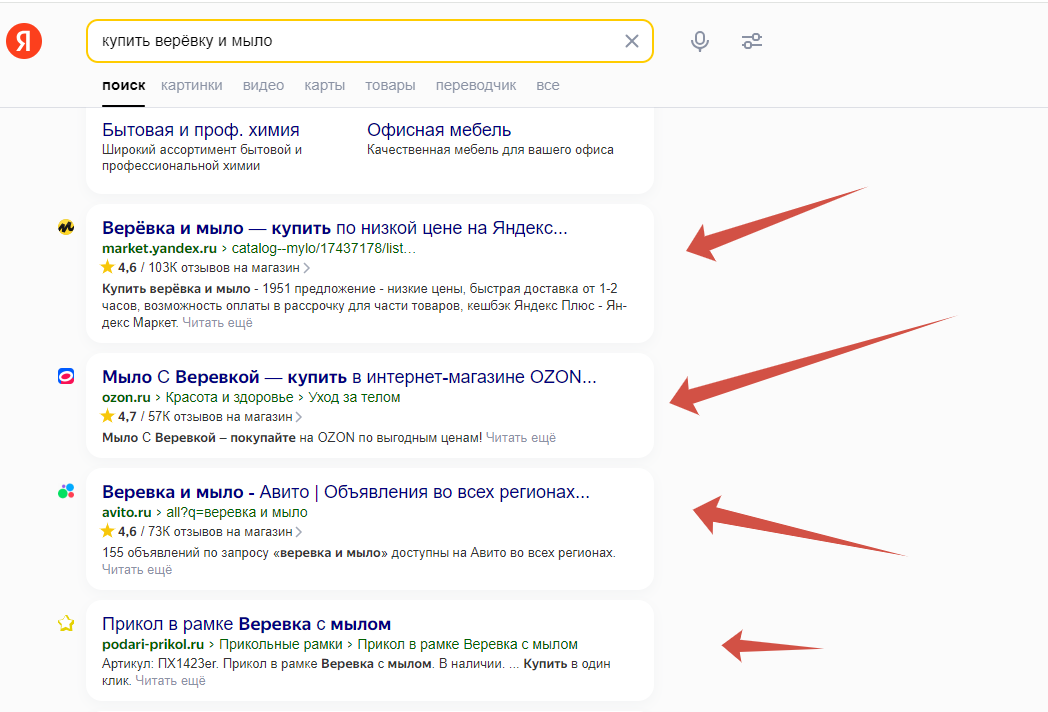Open the 'Прикол в рамке Веревка с мылом' breadcrumb
The image size is (1048, 712).
point(468,644)
